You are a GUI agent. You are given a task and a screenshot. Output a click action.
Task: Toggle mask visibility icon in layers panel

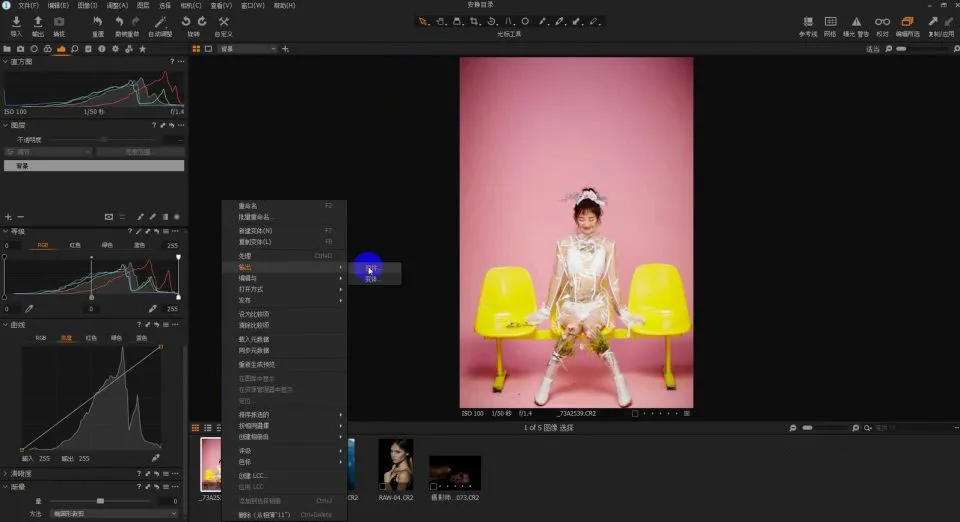click(108, 217)
